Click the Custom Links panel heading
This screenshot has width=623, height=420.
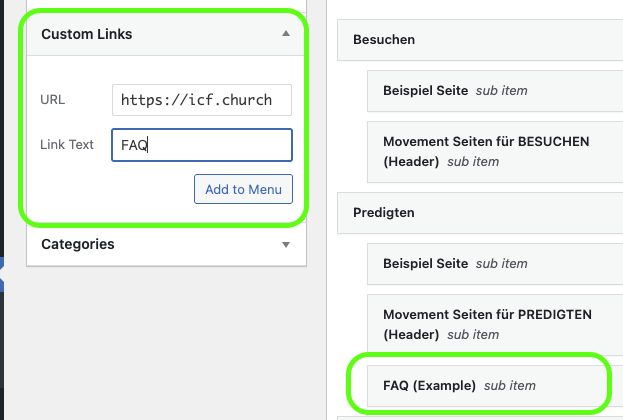pyautogui.click(x=87, y=34)
